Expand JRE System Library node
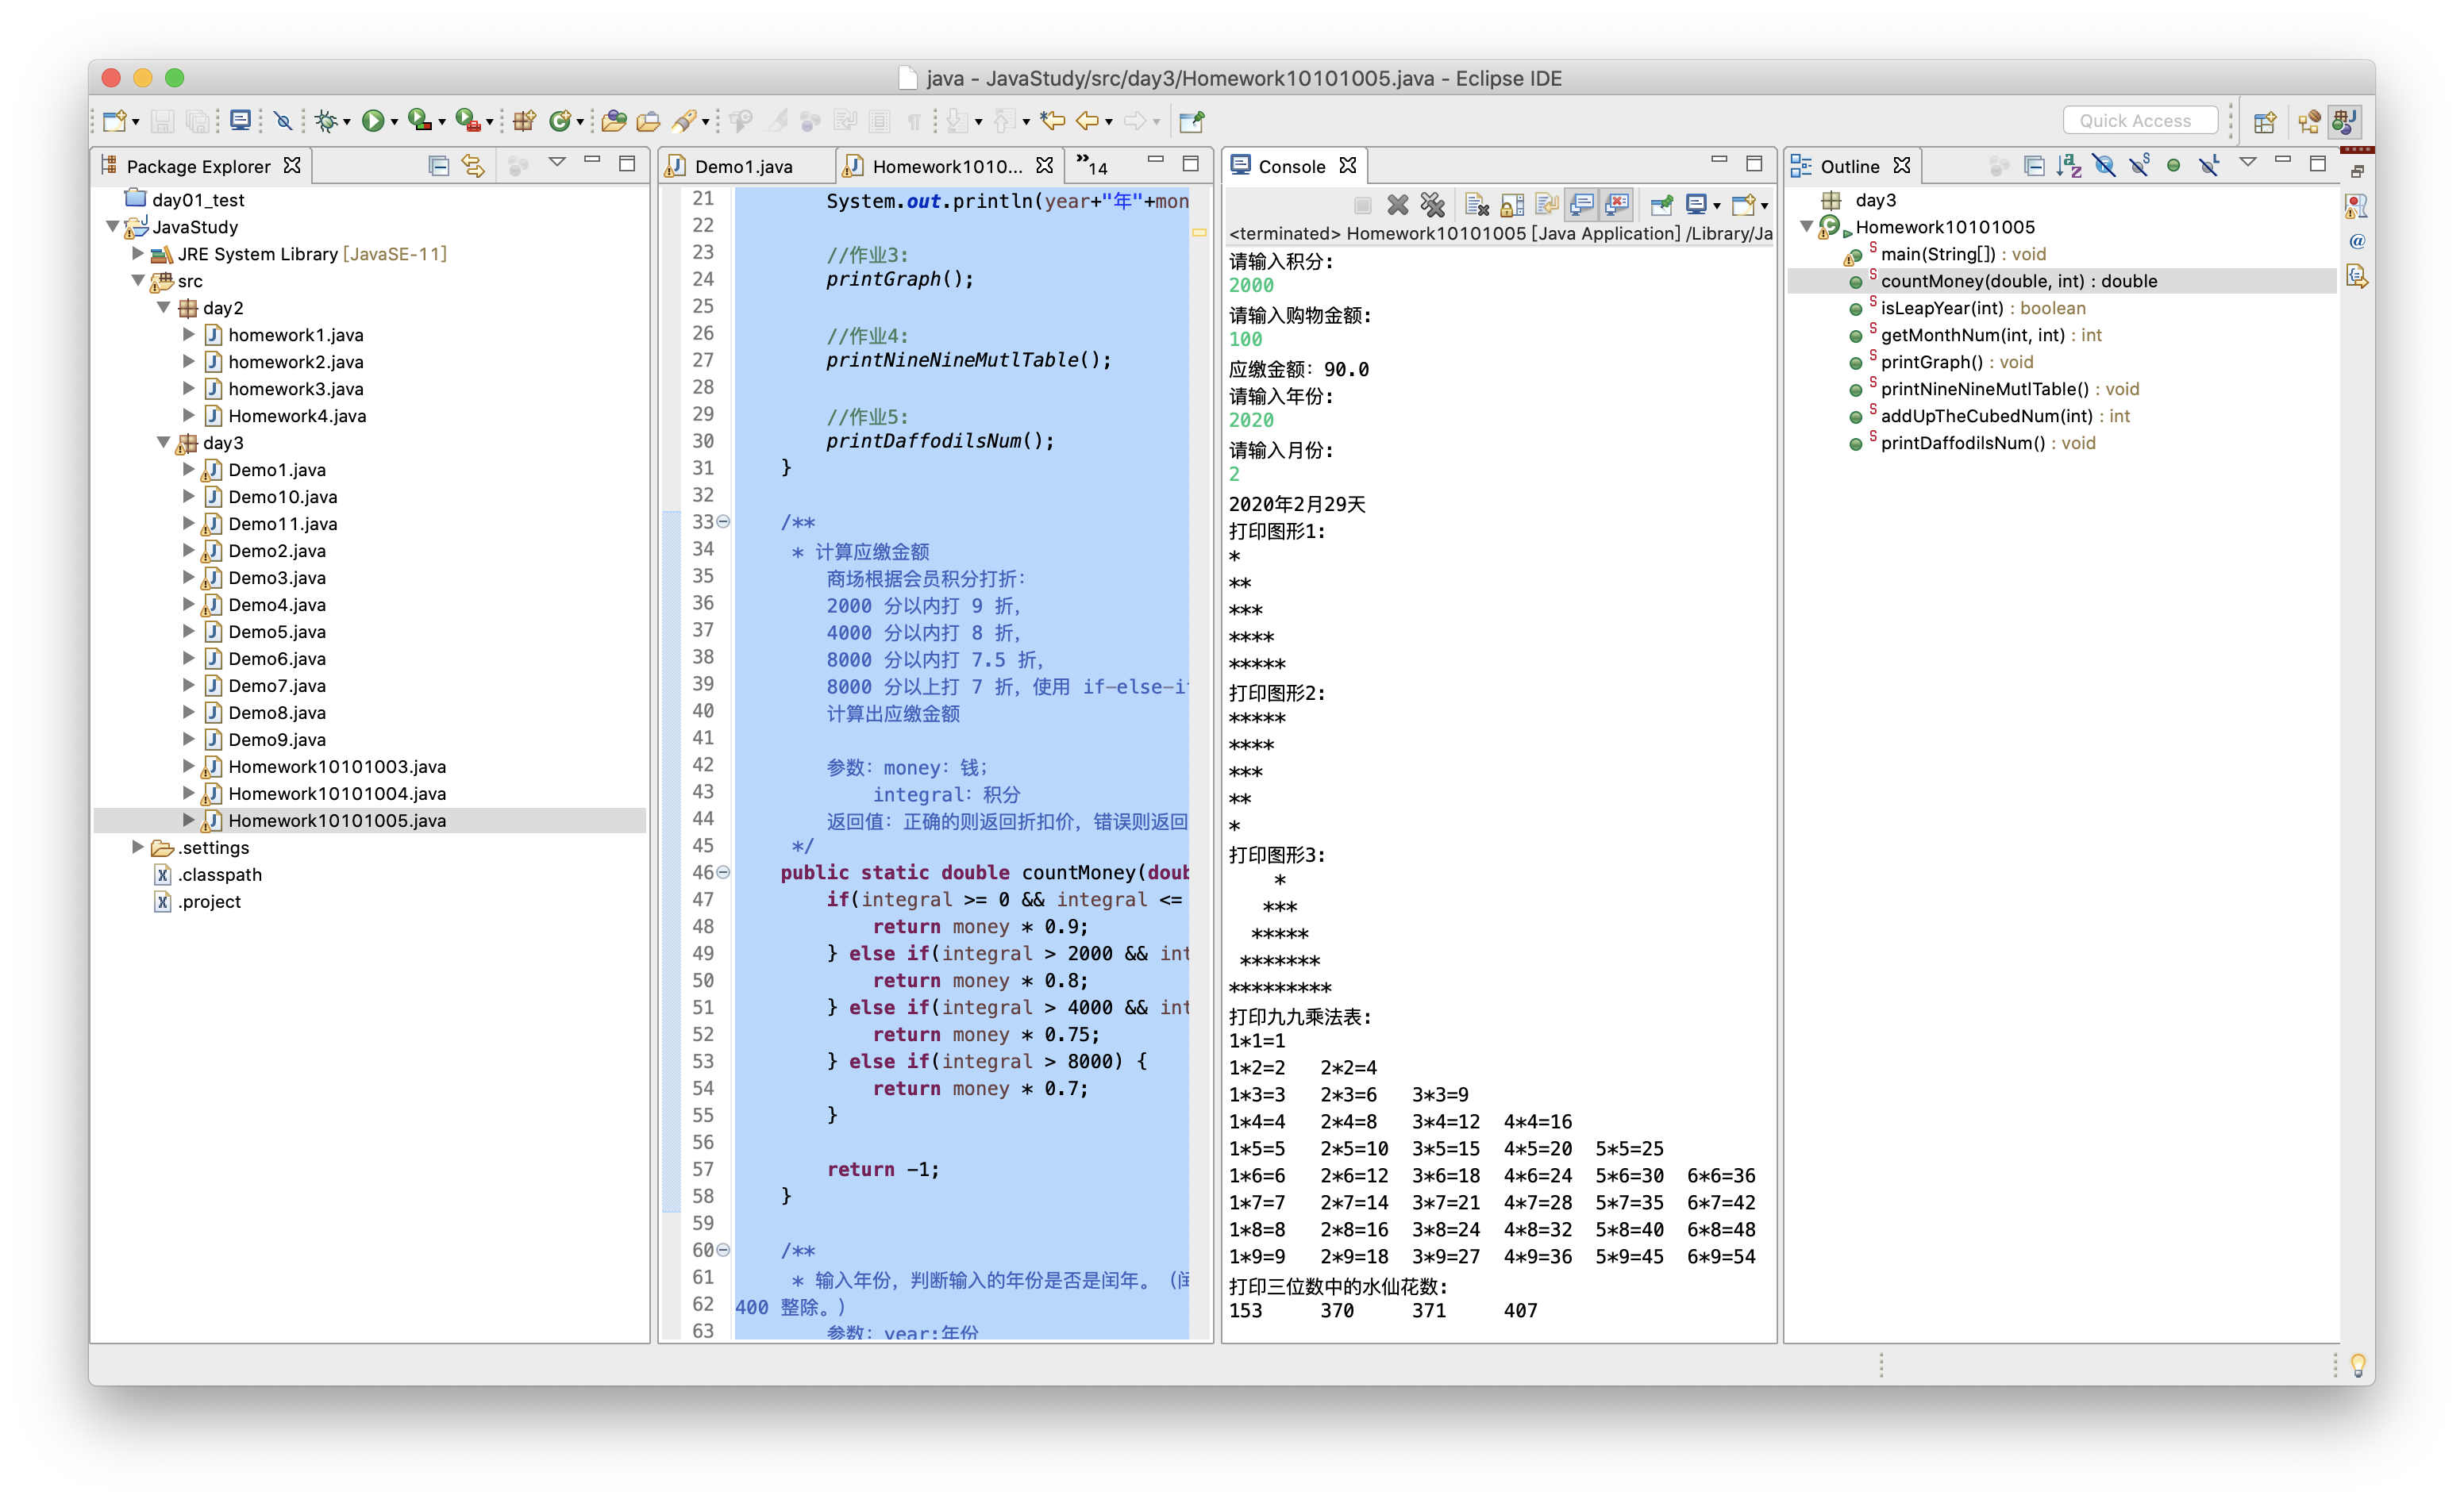The width and height of the screenshot is (2464, 1503). 138,253
